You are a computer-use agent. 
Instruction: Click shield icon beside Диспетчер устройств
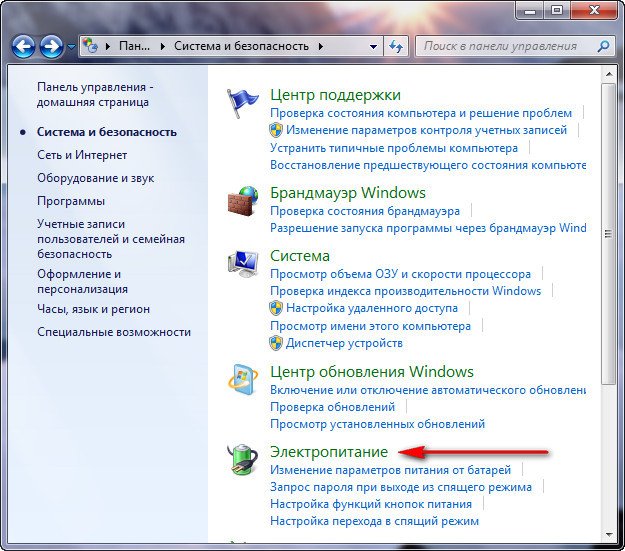[275, 343]
